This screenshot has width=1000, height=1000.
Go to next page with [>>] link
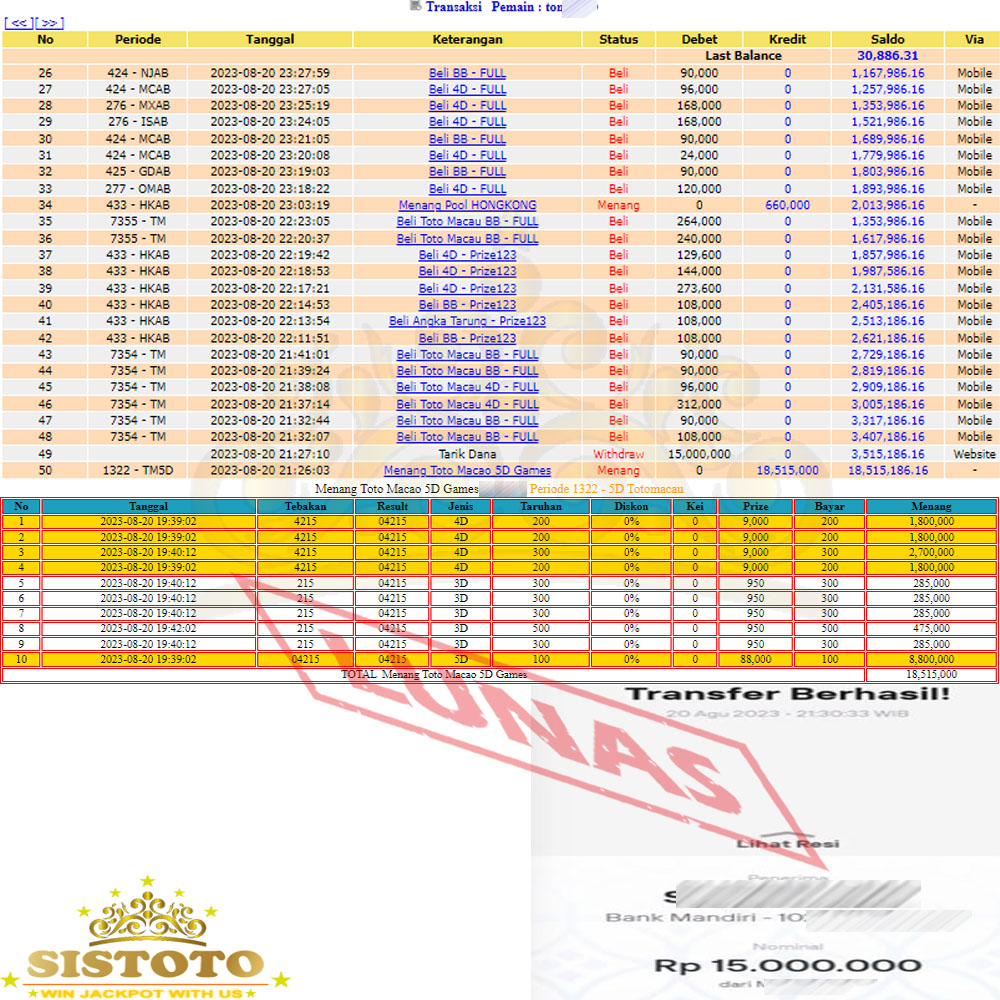tap(49, 23)
